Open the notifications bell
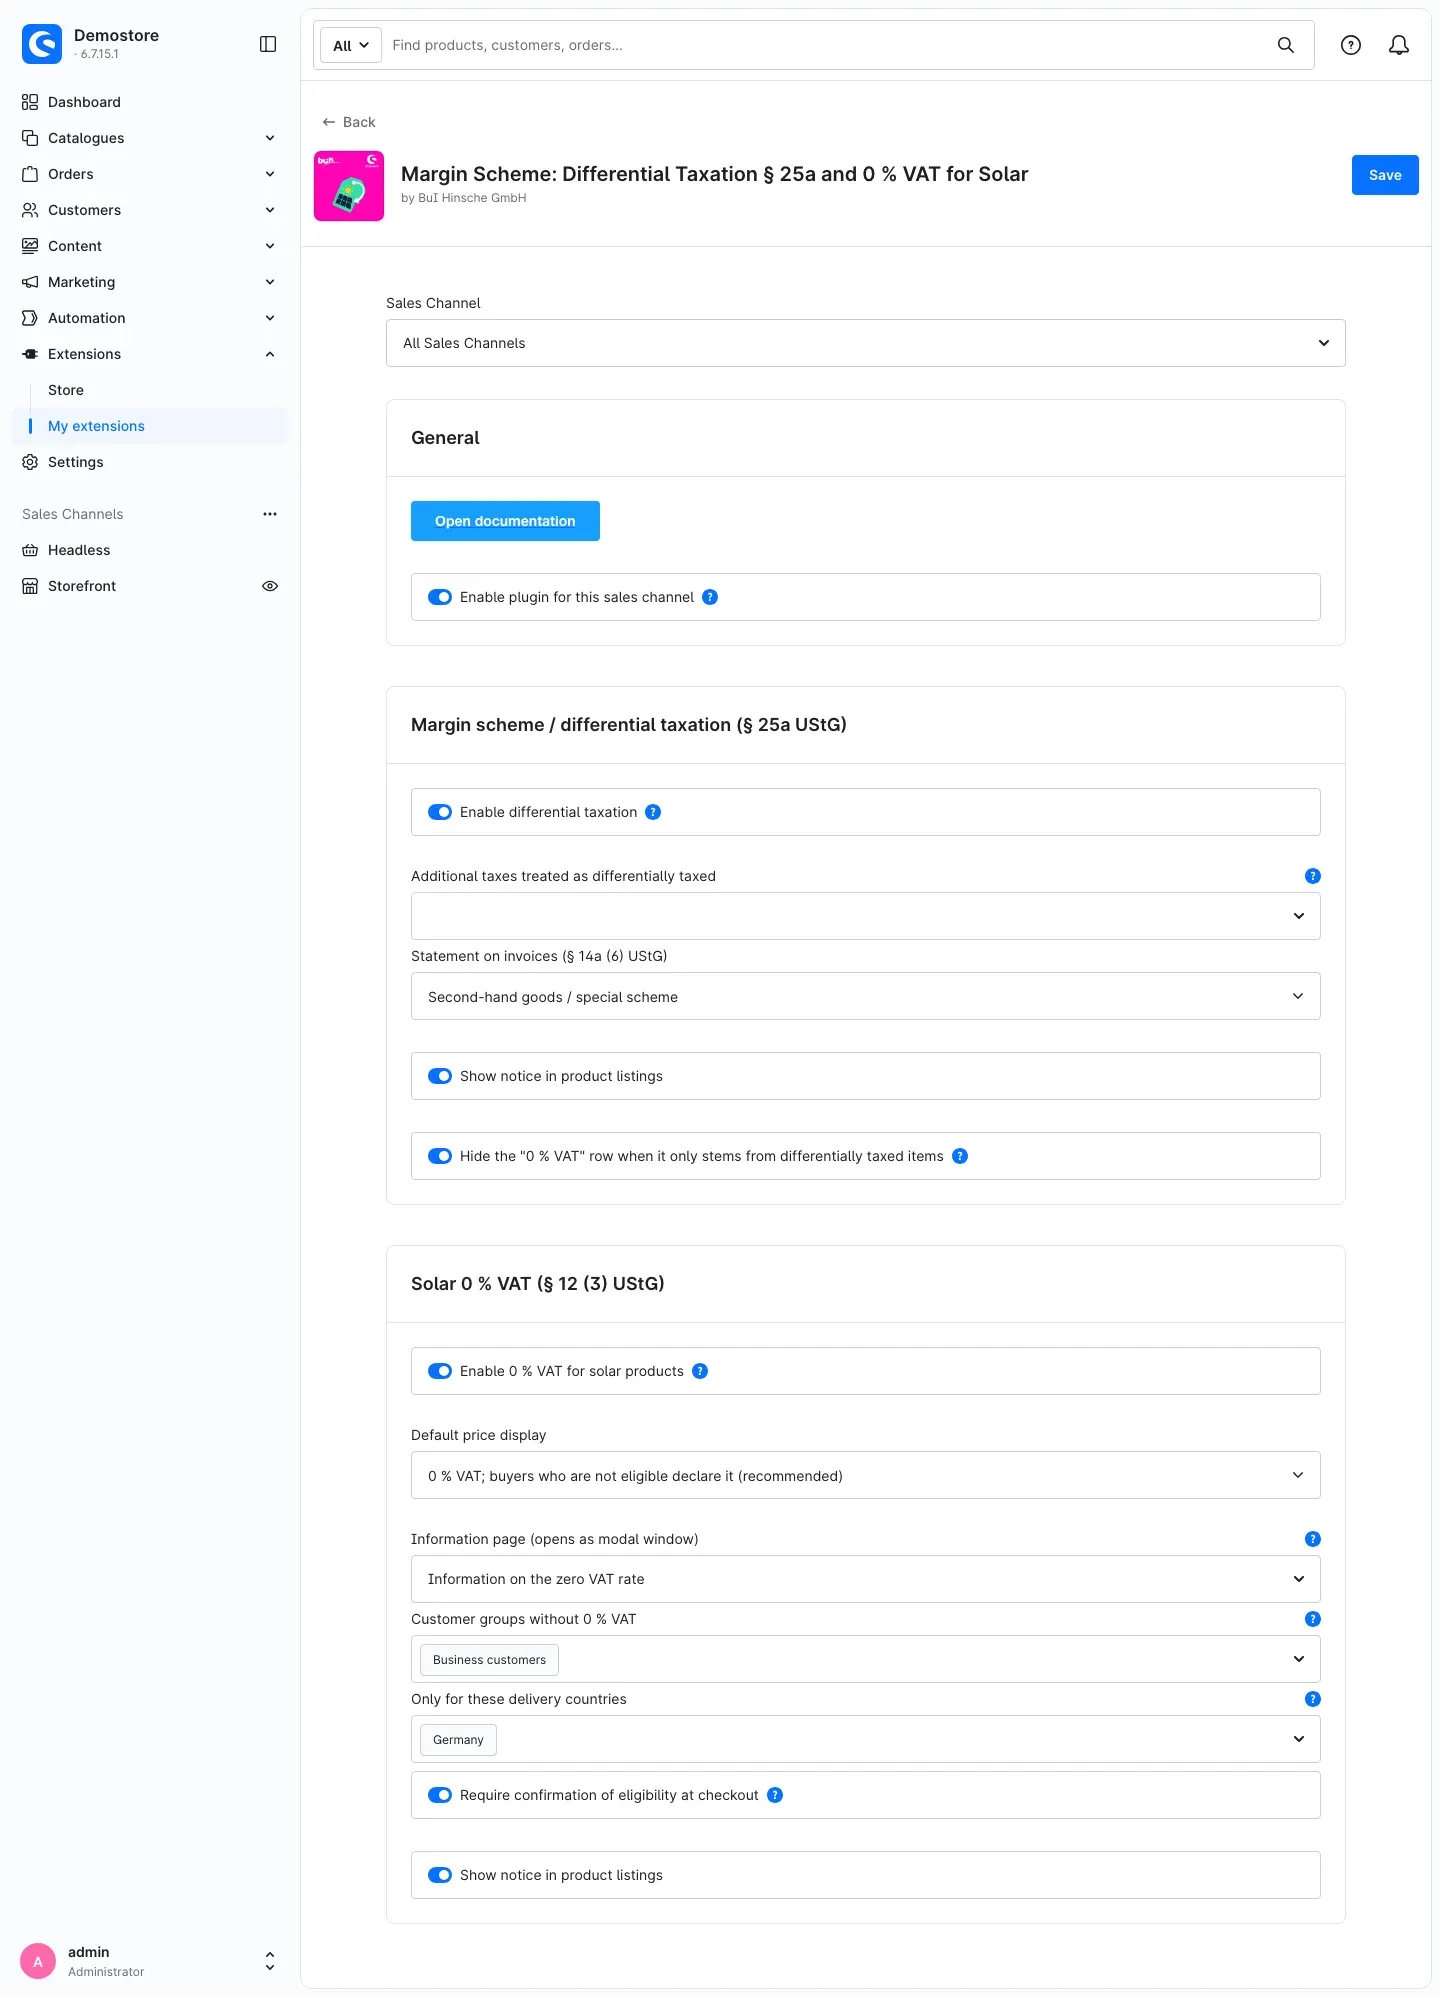The width and height of the screenshot is (1440, 1997). point(1399,45)
